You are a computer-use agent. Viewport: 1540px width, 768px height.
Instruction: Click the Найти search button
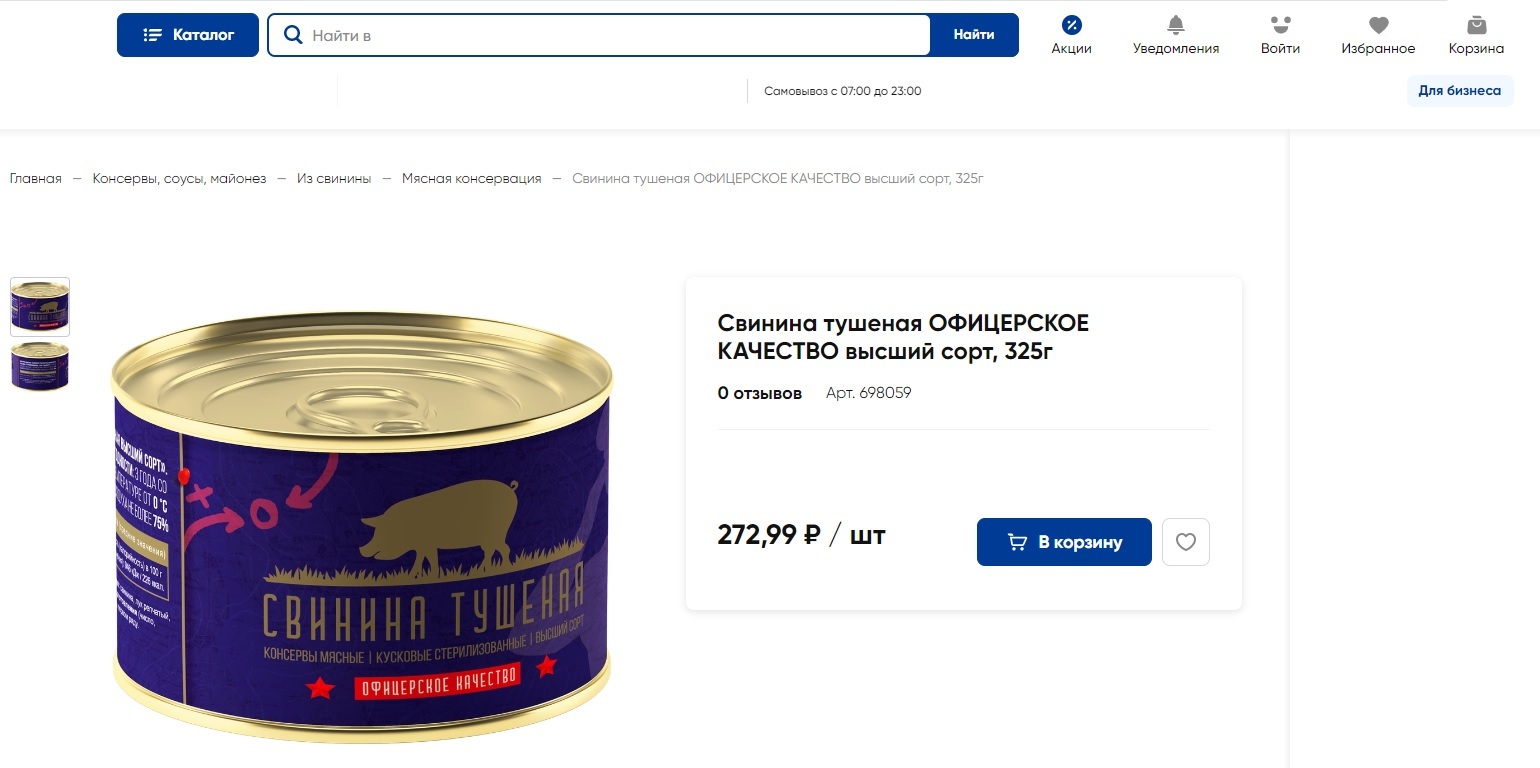[974, 35]
